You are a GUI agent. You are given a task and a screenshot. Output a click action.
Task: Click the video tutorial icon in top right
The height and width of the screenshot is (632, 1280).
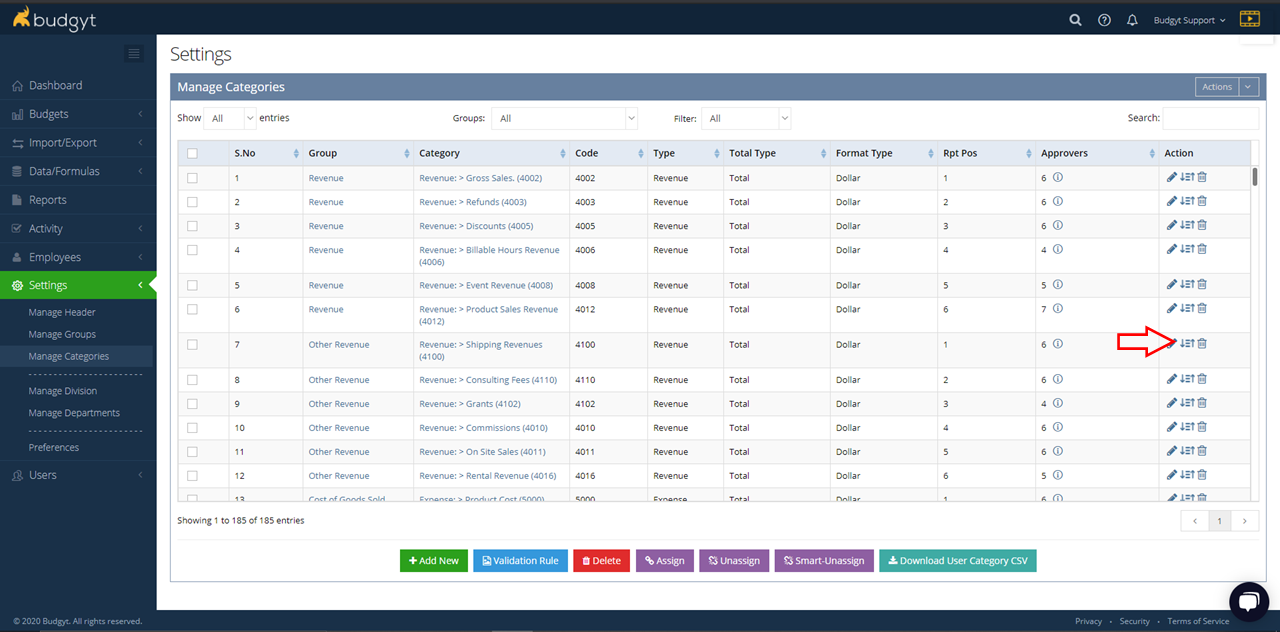coord(1249,19)
